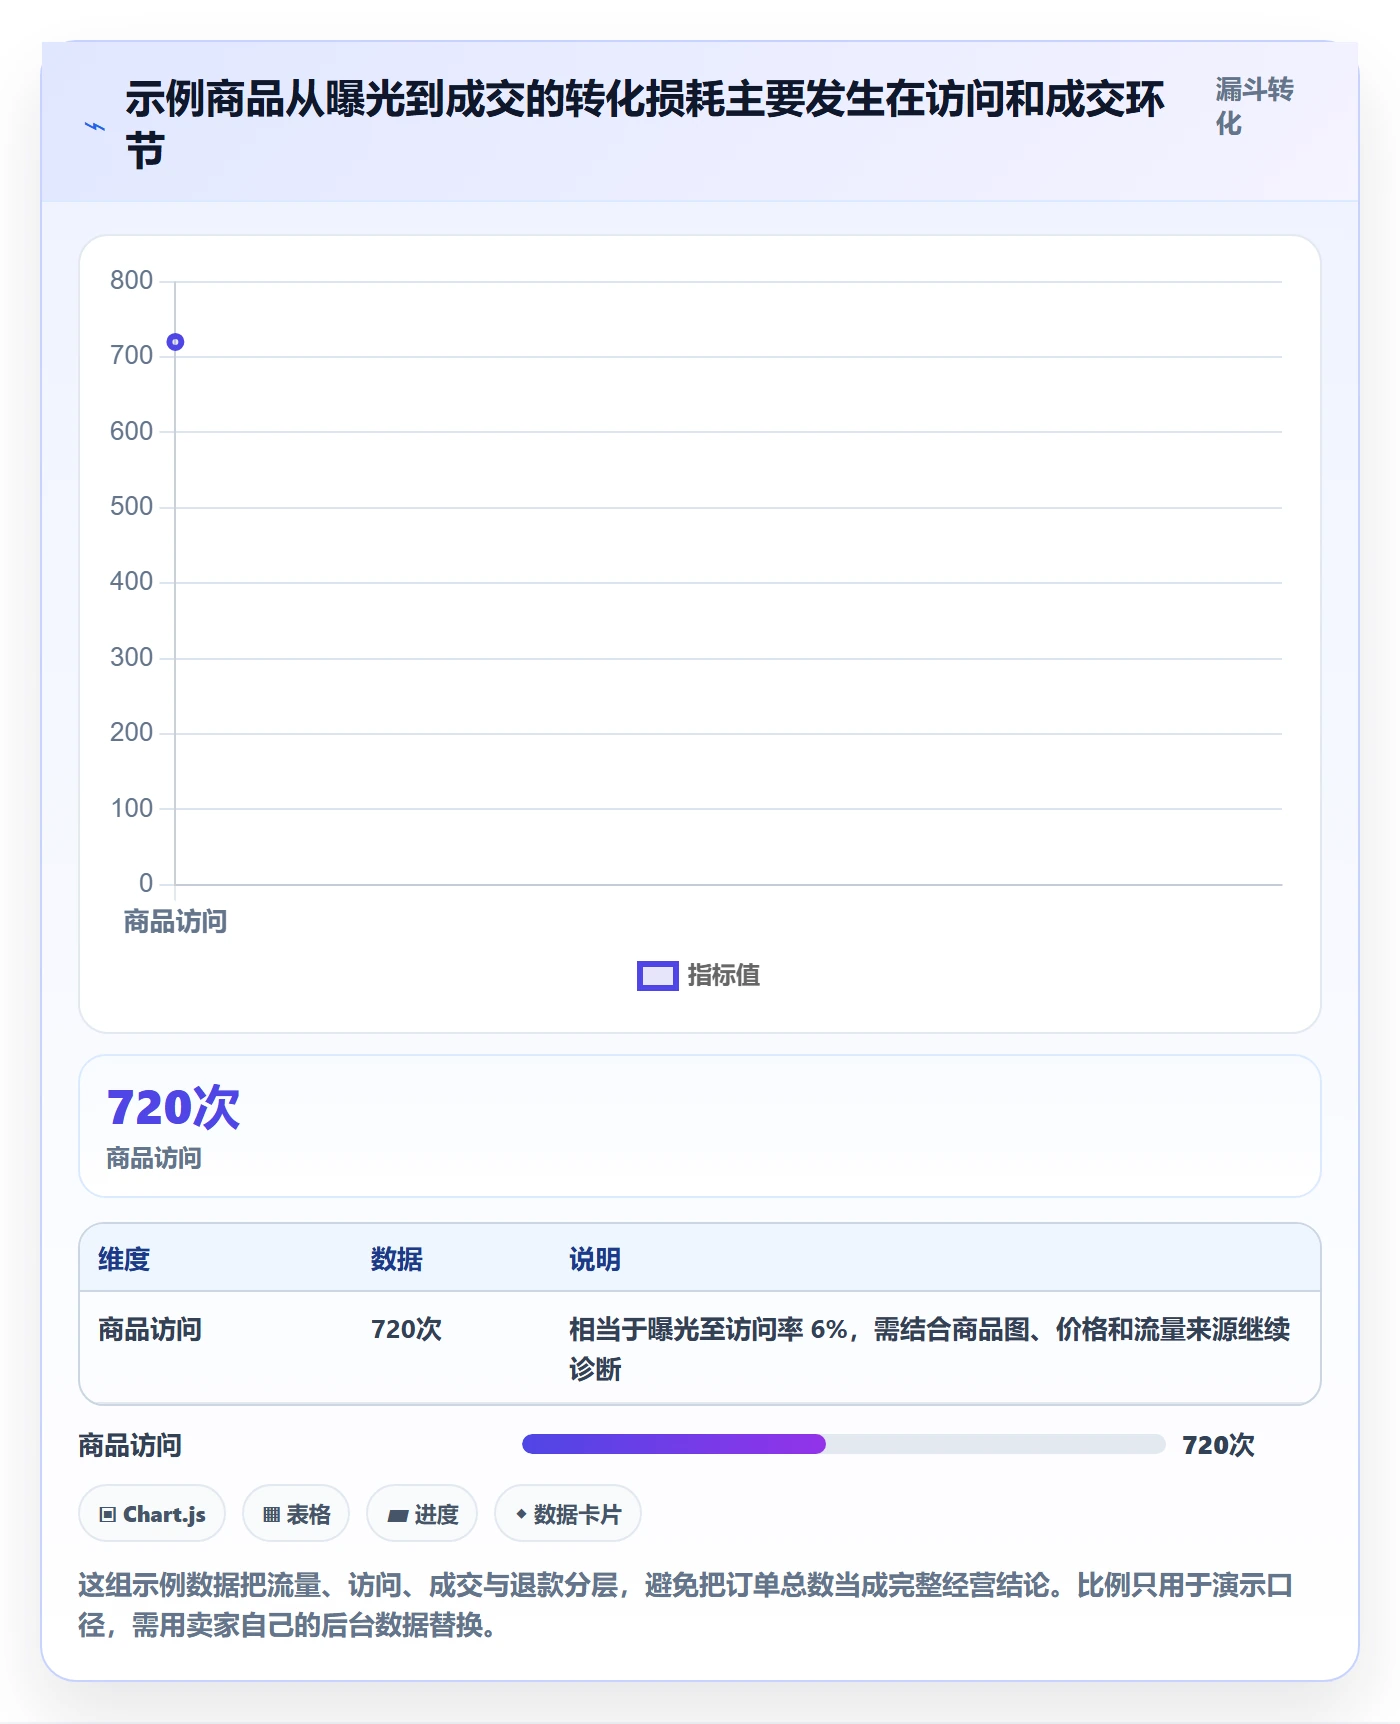Click the 100 y-axis label
1400x1724 pixels.
tap(131, 808)
